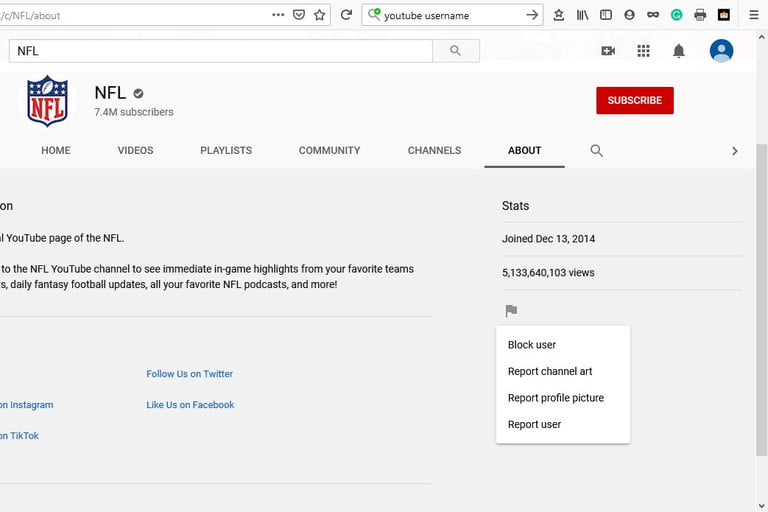Click the YouTube search magnifier button

456,51
